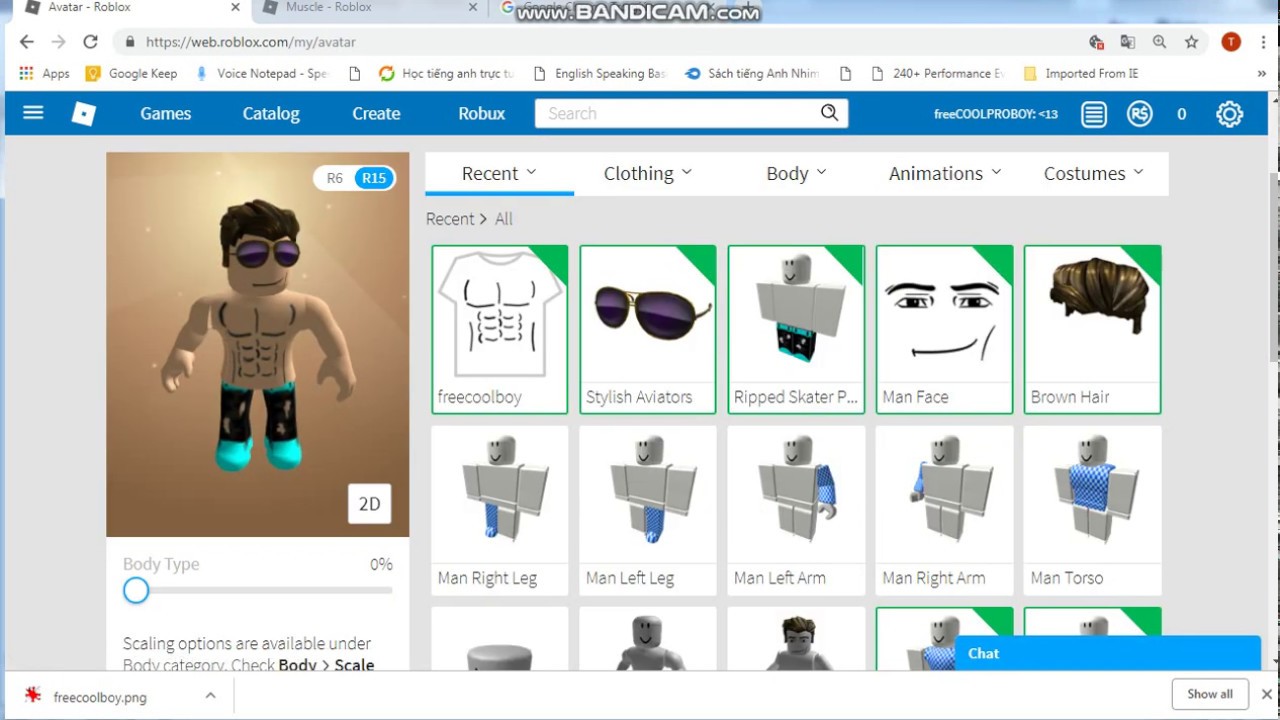Expand the Body dropdown tab
The image size is (1280, 720).
tap(796, 173)
